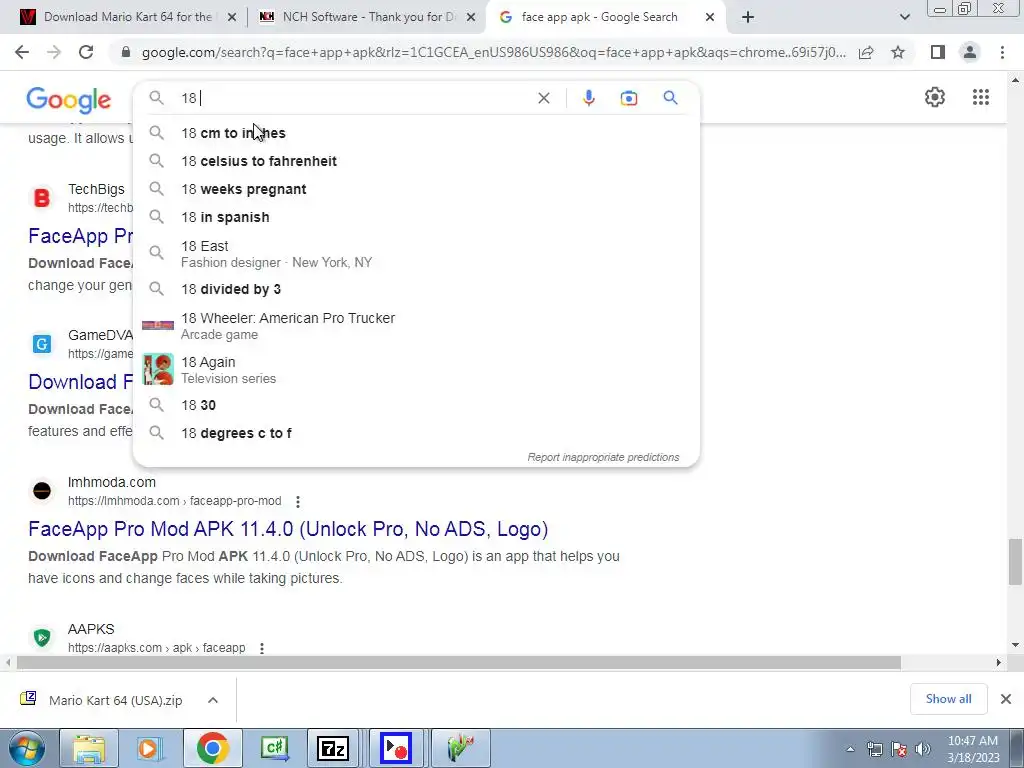
Task: Choose suggestion 18 degrees c to f
Action: click(416, 434)
